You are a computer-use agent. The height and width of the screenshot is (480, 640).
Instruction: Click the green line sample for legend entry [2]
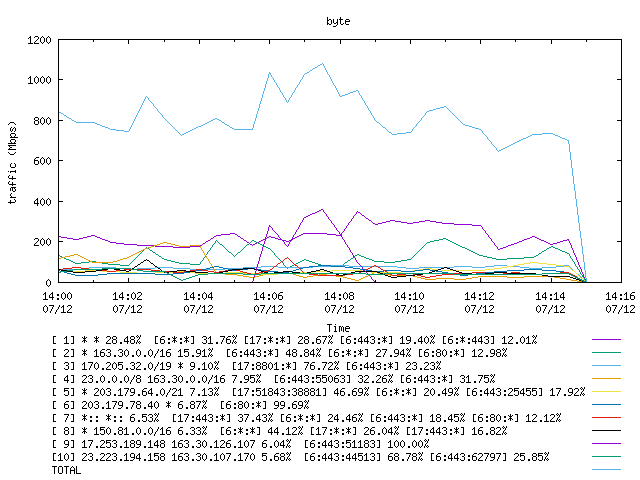point(606,353)
